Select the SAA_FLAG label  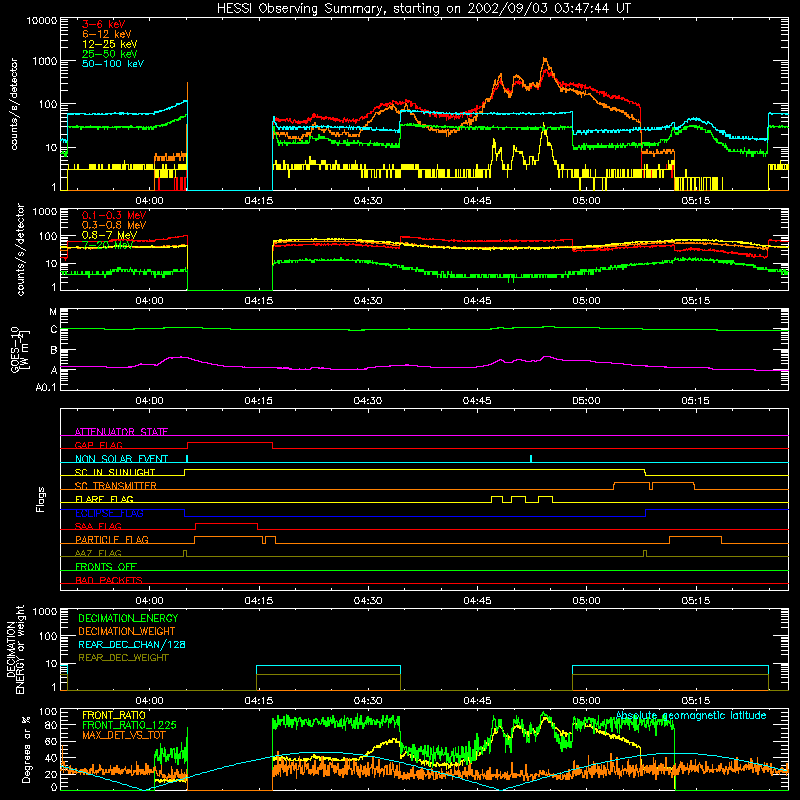pos(98,526)
